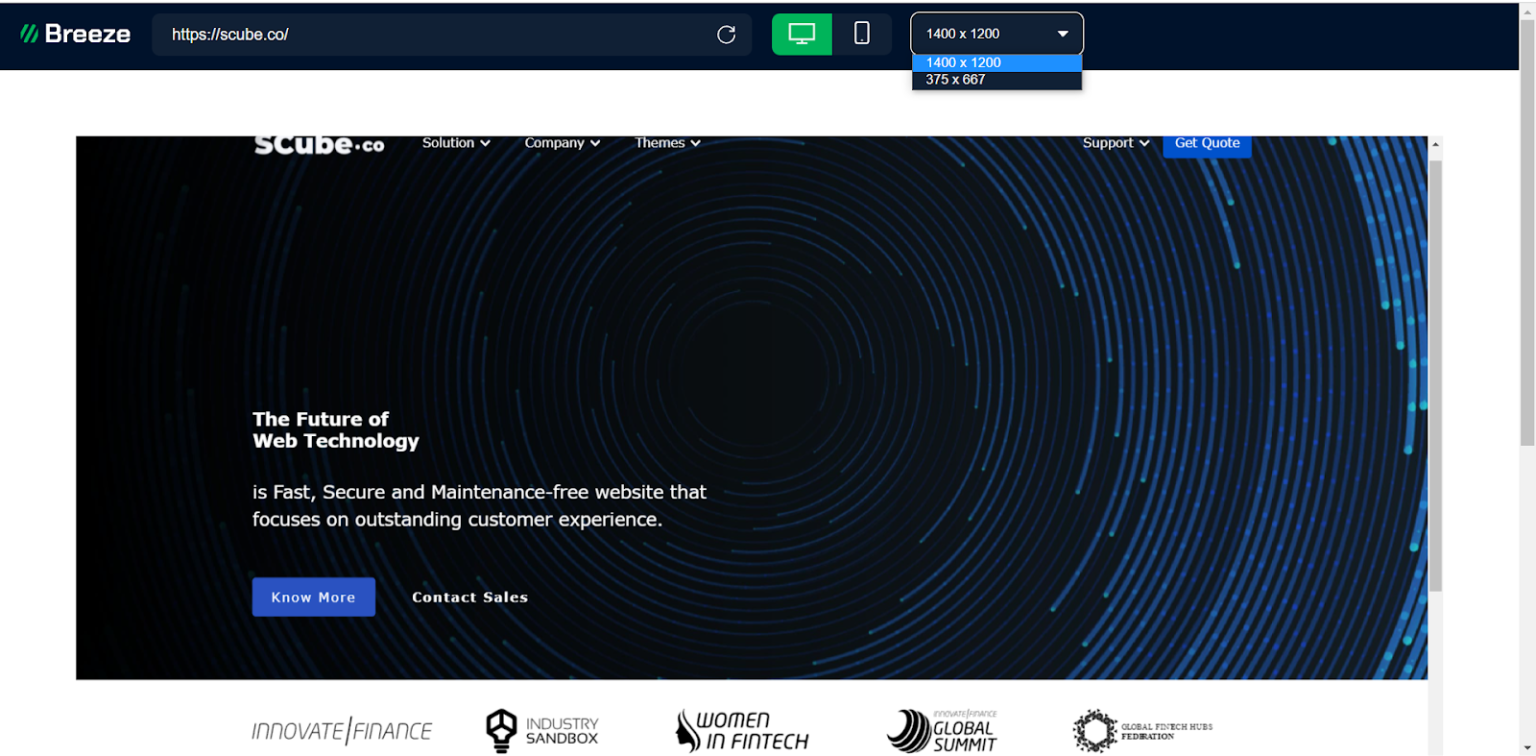Click the 'is Fast, Secure and Maintenance-free' paragraph
1536x756 pixels.
pyautogui.click(x=479, y=506)
